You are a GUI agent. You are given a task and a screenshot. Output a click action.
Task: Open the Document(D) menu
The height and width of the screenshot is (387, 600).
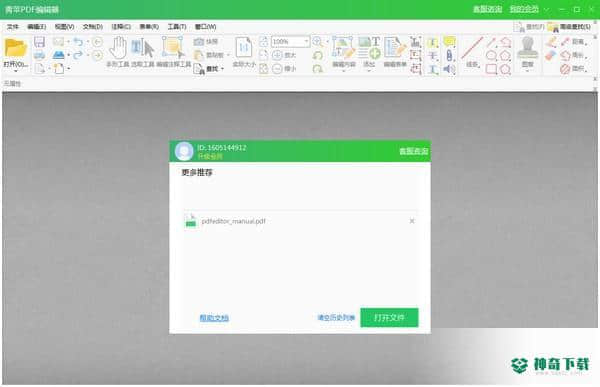(93, 27)
